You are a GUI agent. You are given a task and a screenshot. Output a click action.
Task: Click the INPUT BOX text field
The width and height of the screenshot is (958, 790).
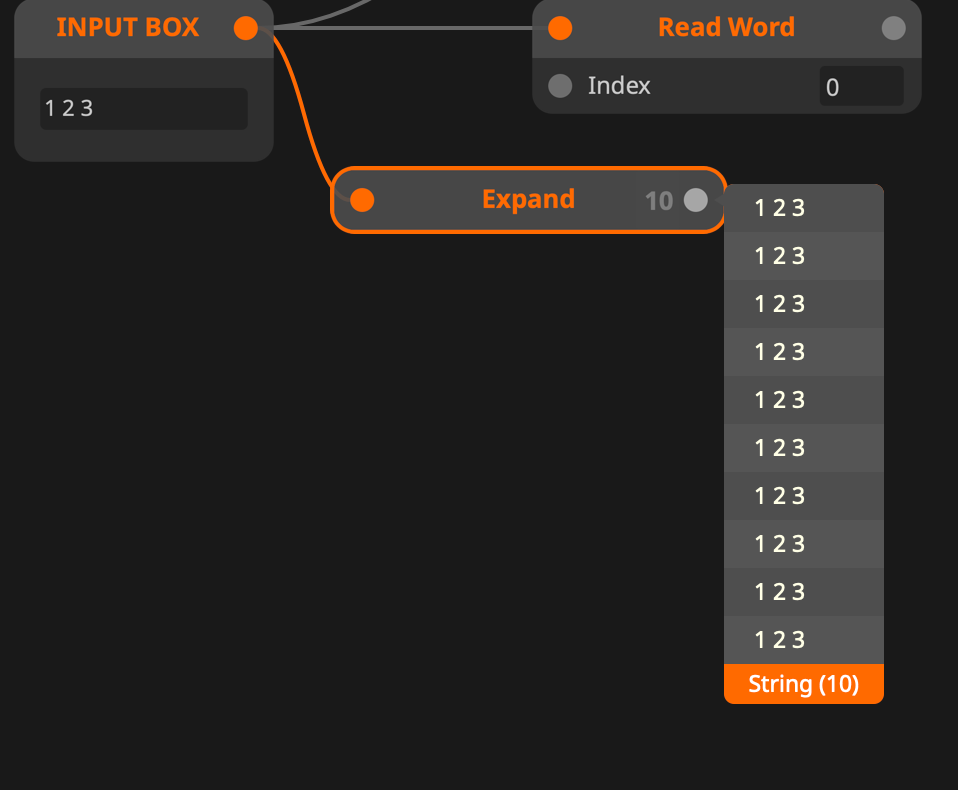coord(143,108)
